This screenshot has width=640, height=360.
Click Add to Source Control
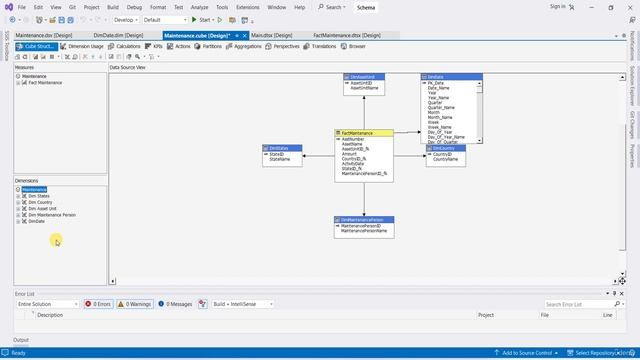(526, 353)
